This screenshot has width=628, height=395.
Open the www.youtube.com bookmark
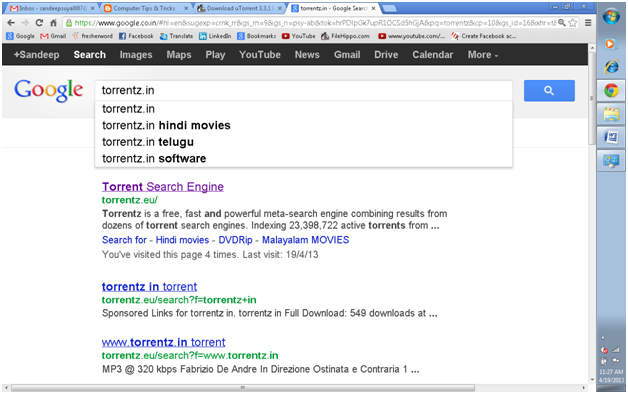412,36
